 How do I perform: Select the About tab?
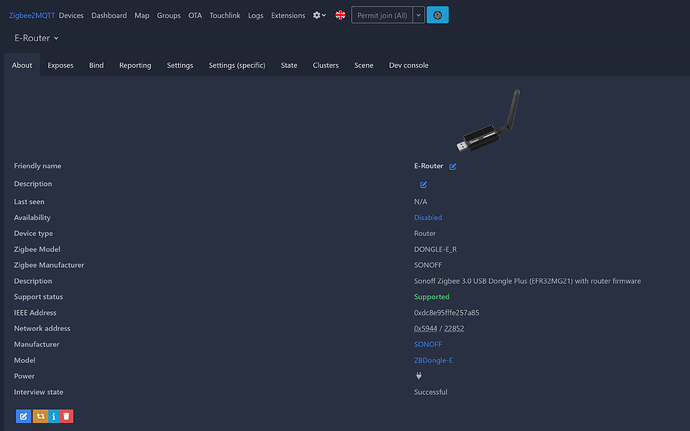tap(22, 65)
